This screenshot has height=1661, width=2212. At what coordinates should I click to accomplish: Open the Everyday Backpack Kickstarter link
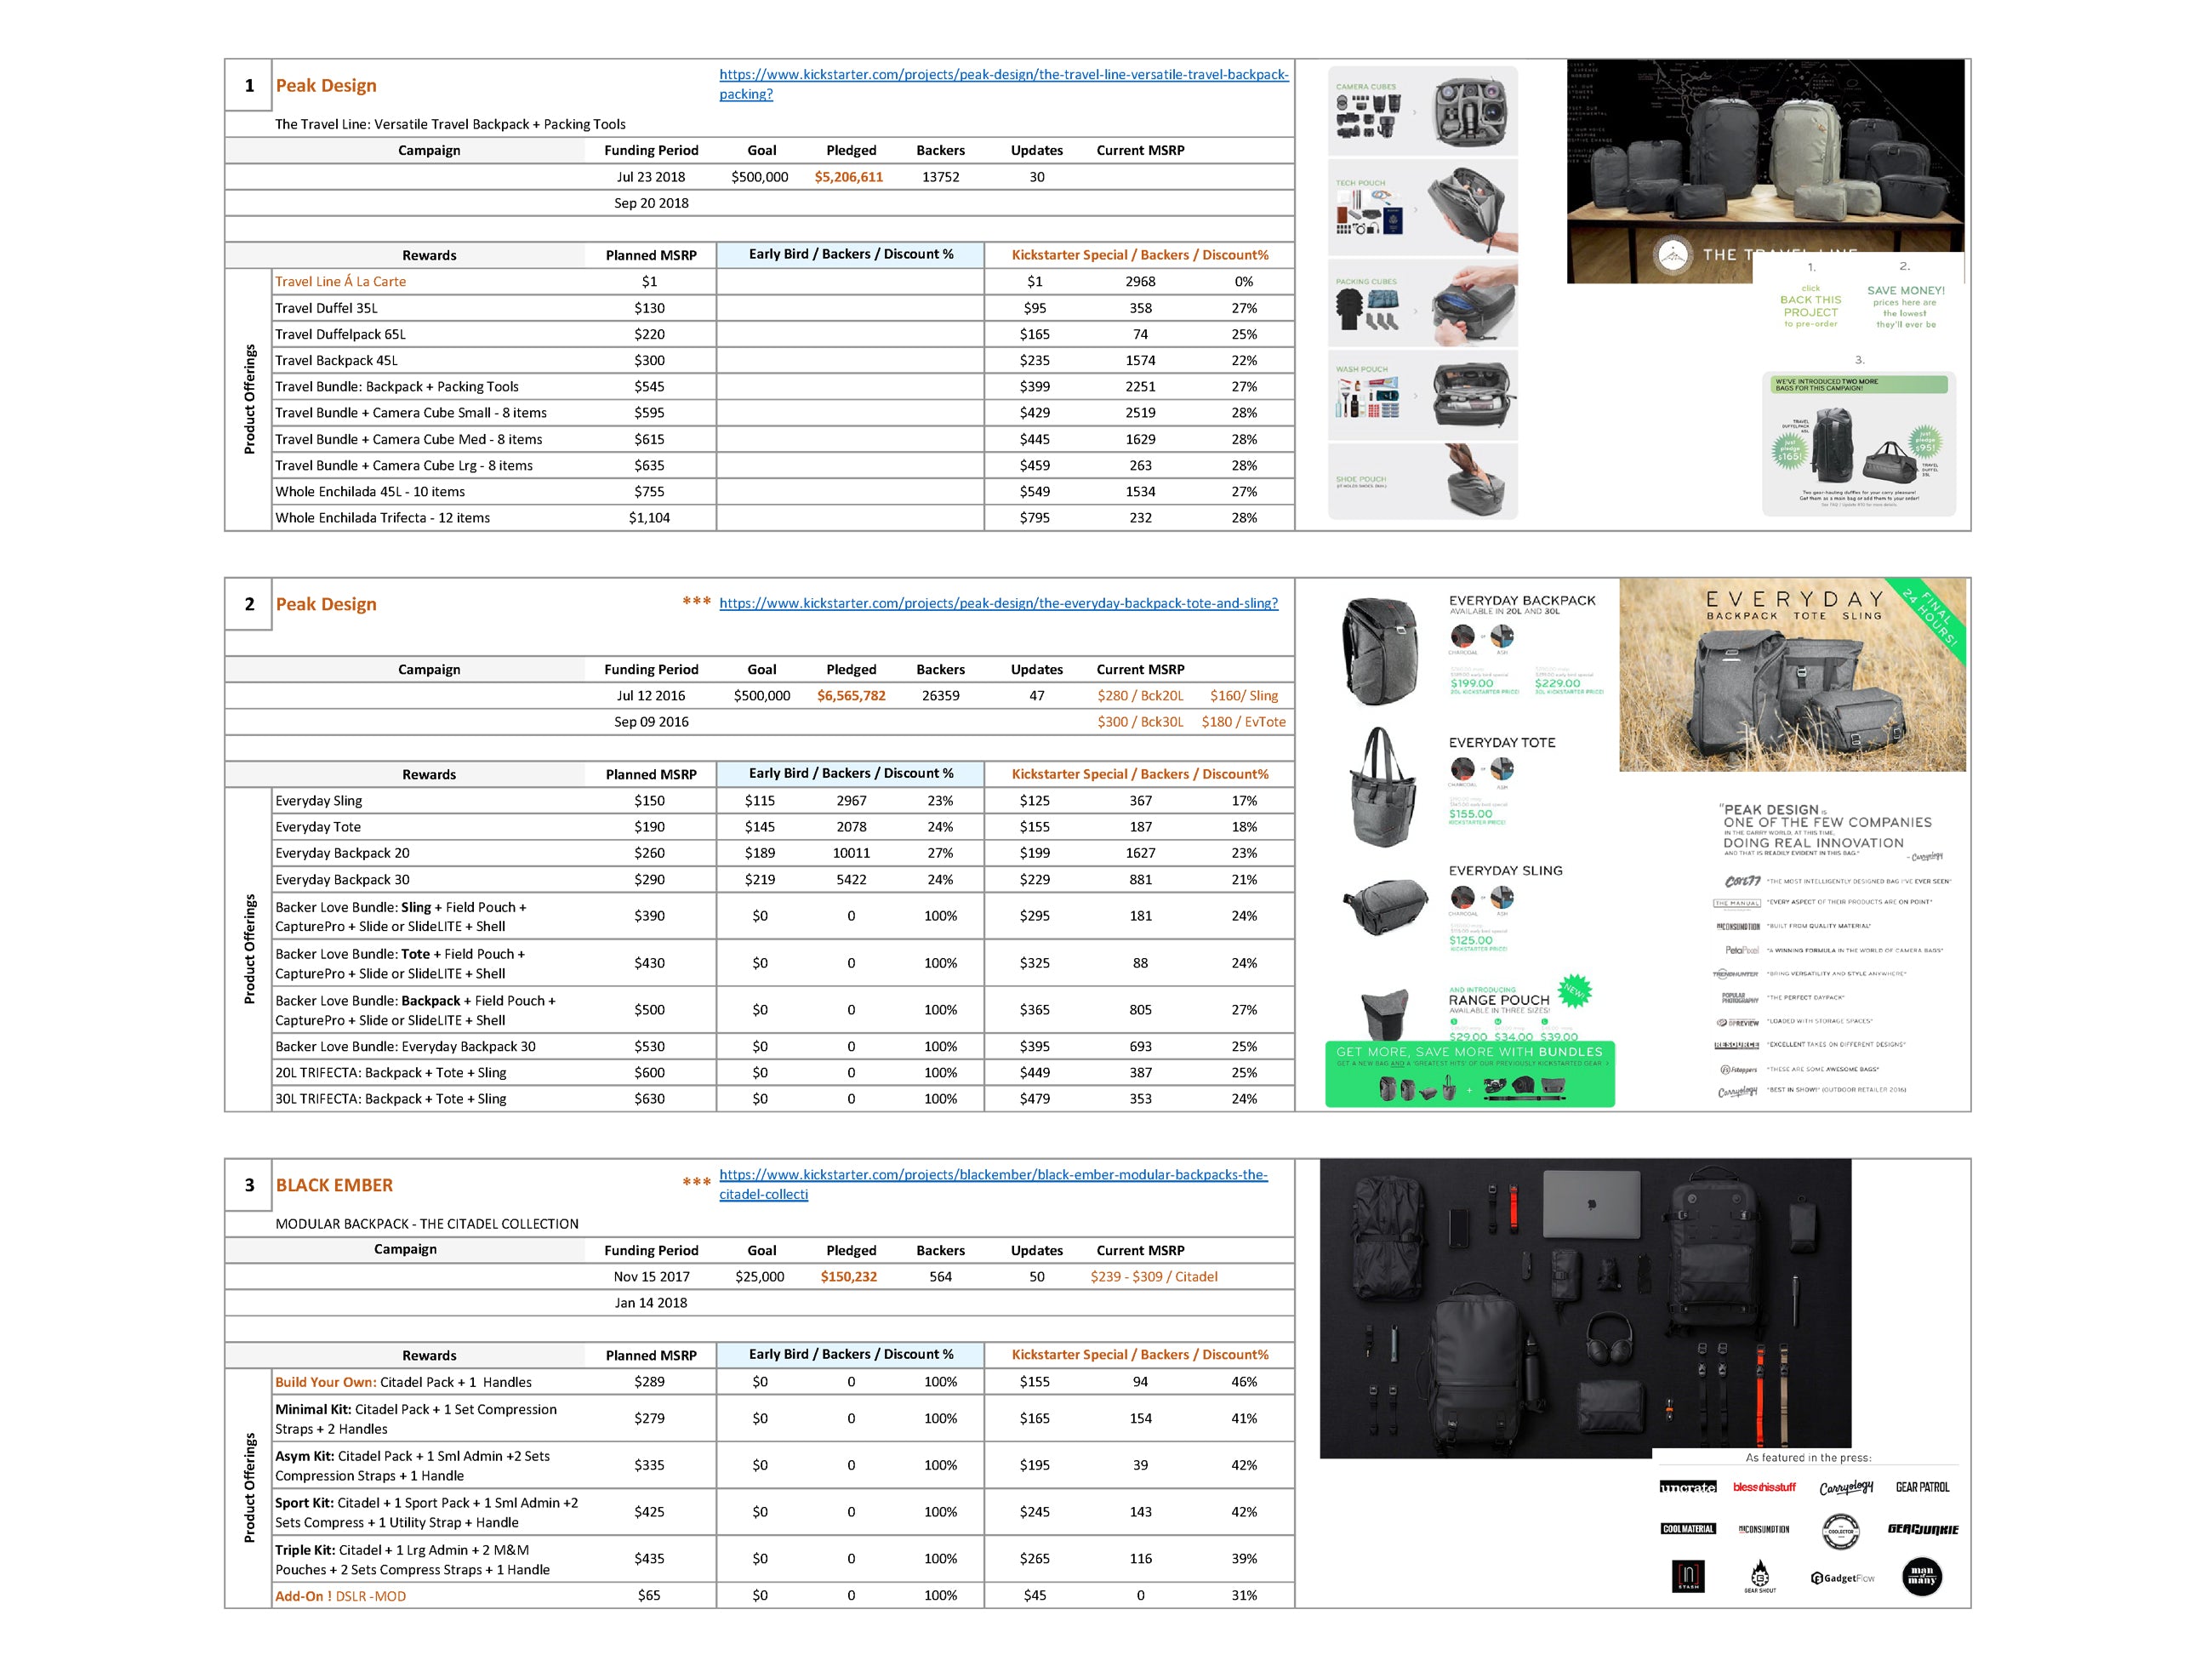[998, 603]
